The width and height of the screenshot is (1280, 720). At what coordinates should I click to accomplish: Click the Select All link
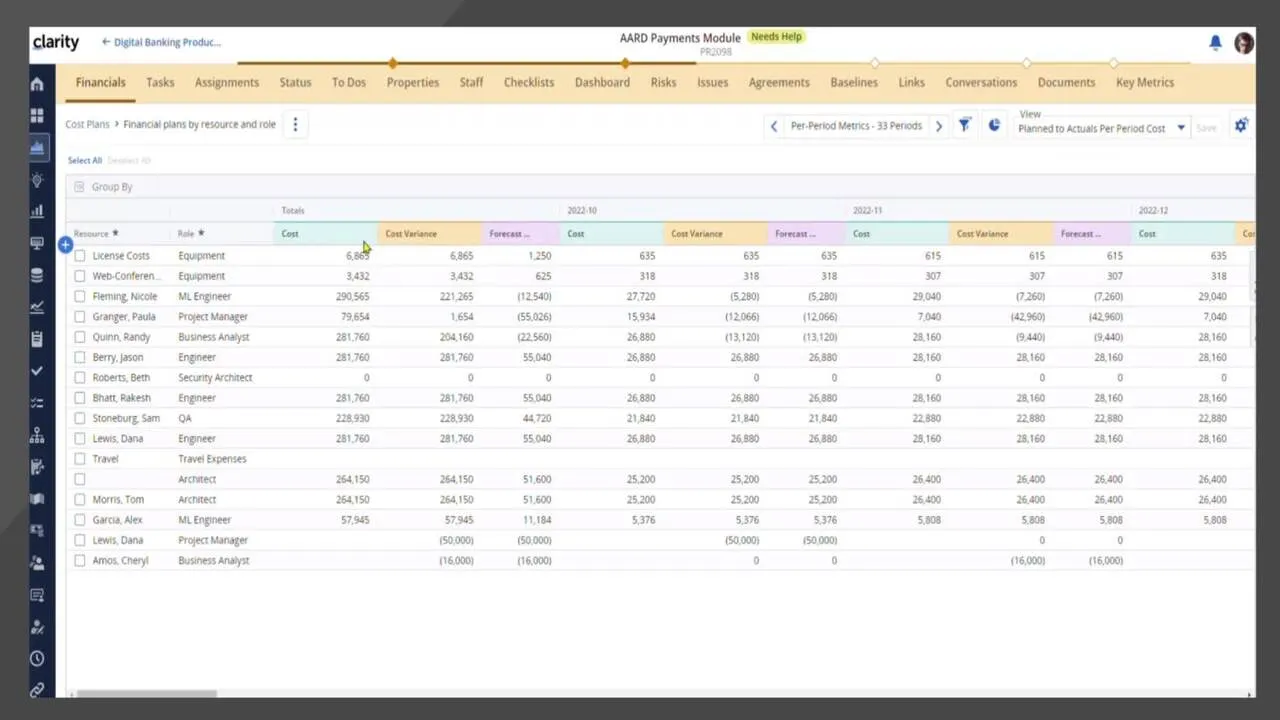coord(84,160)
